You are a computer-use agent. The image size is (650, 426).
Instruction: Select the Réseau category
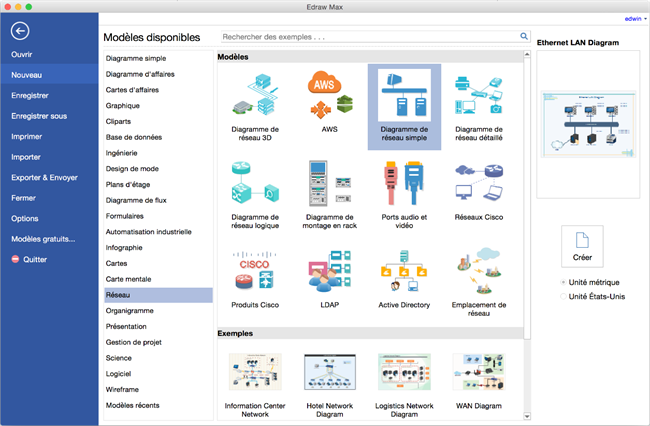158,295
